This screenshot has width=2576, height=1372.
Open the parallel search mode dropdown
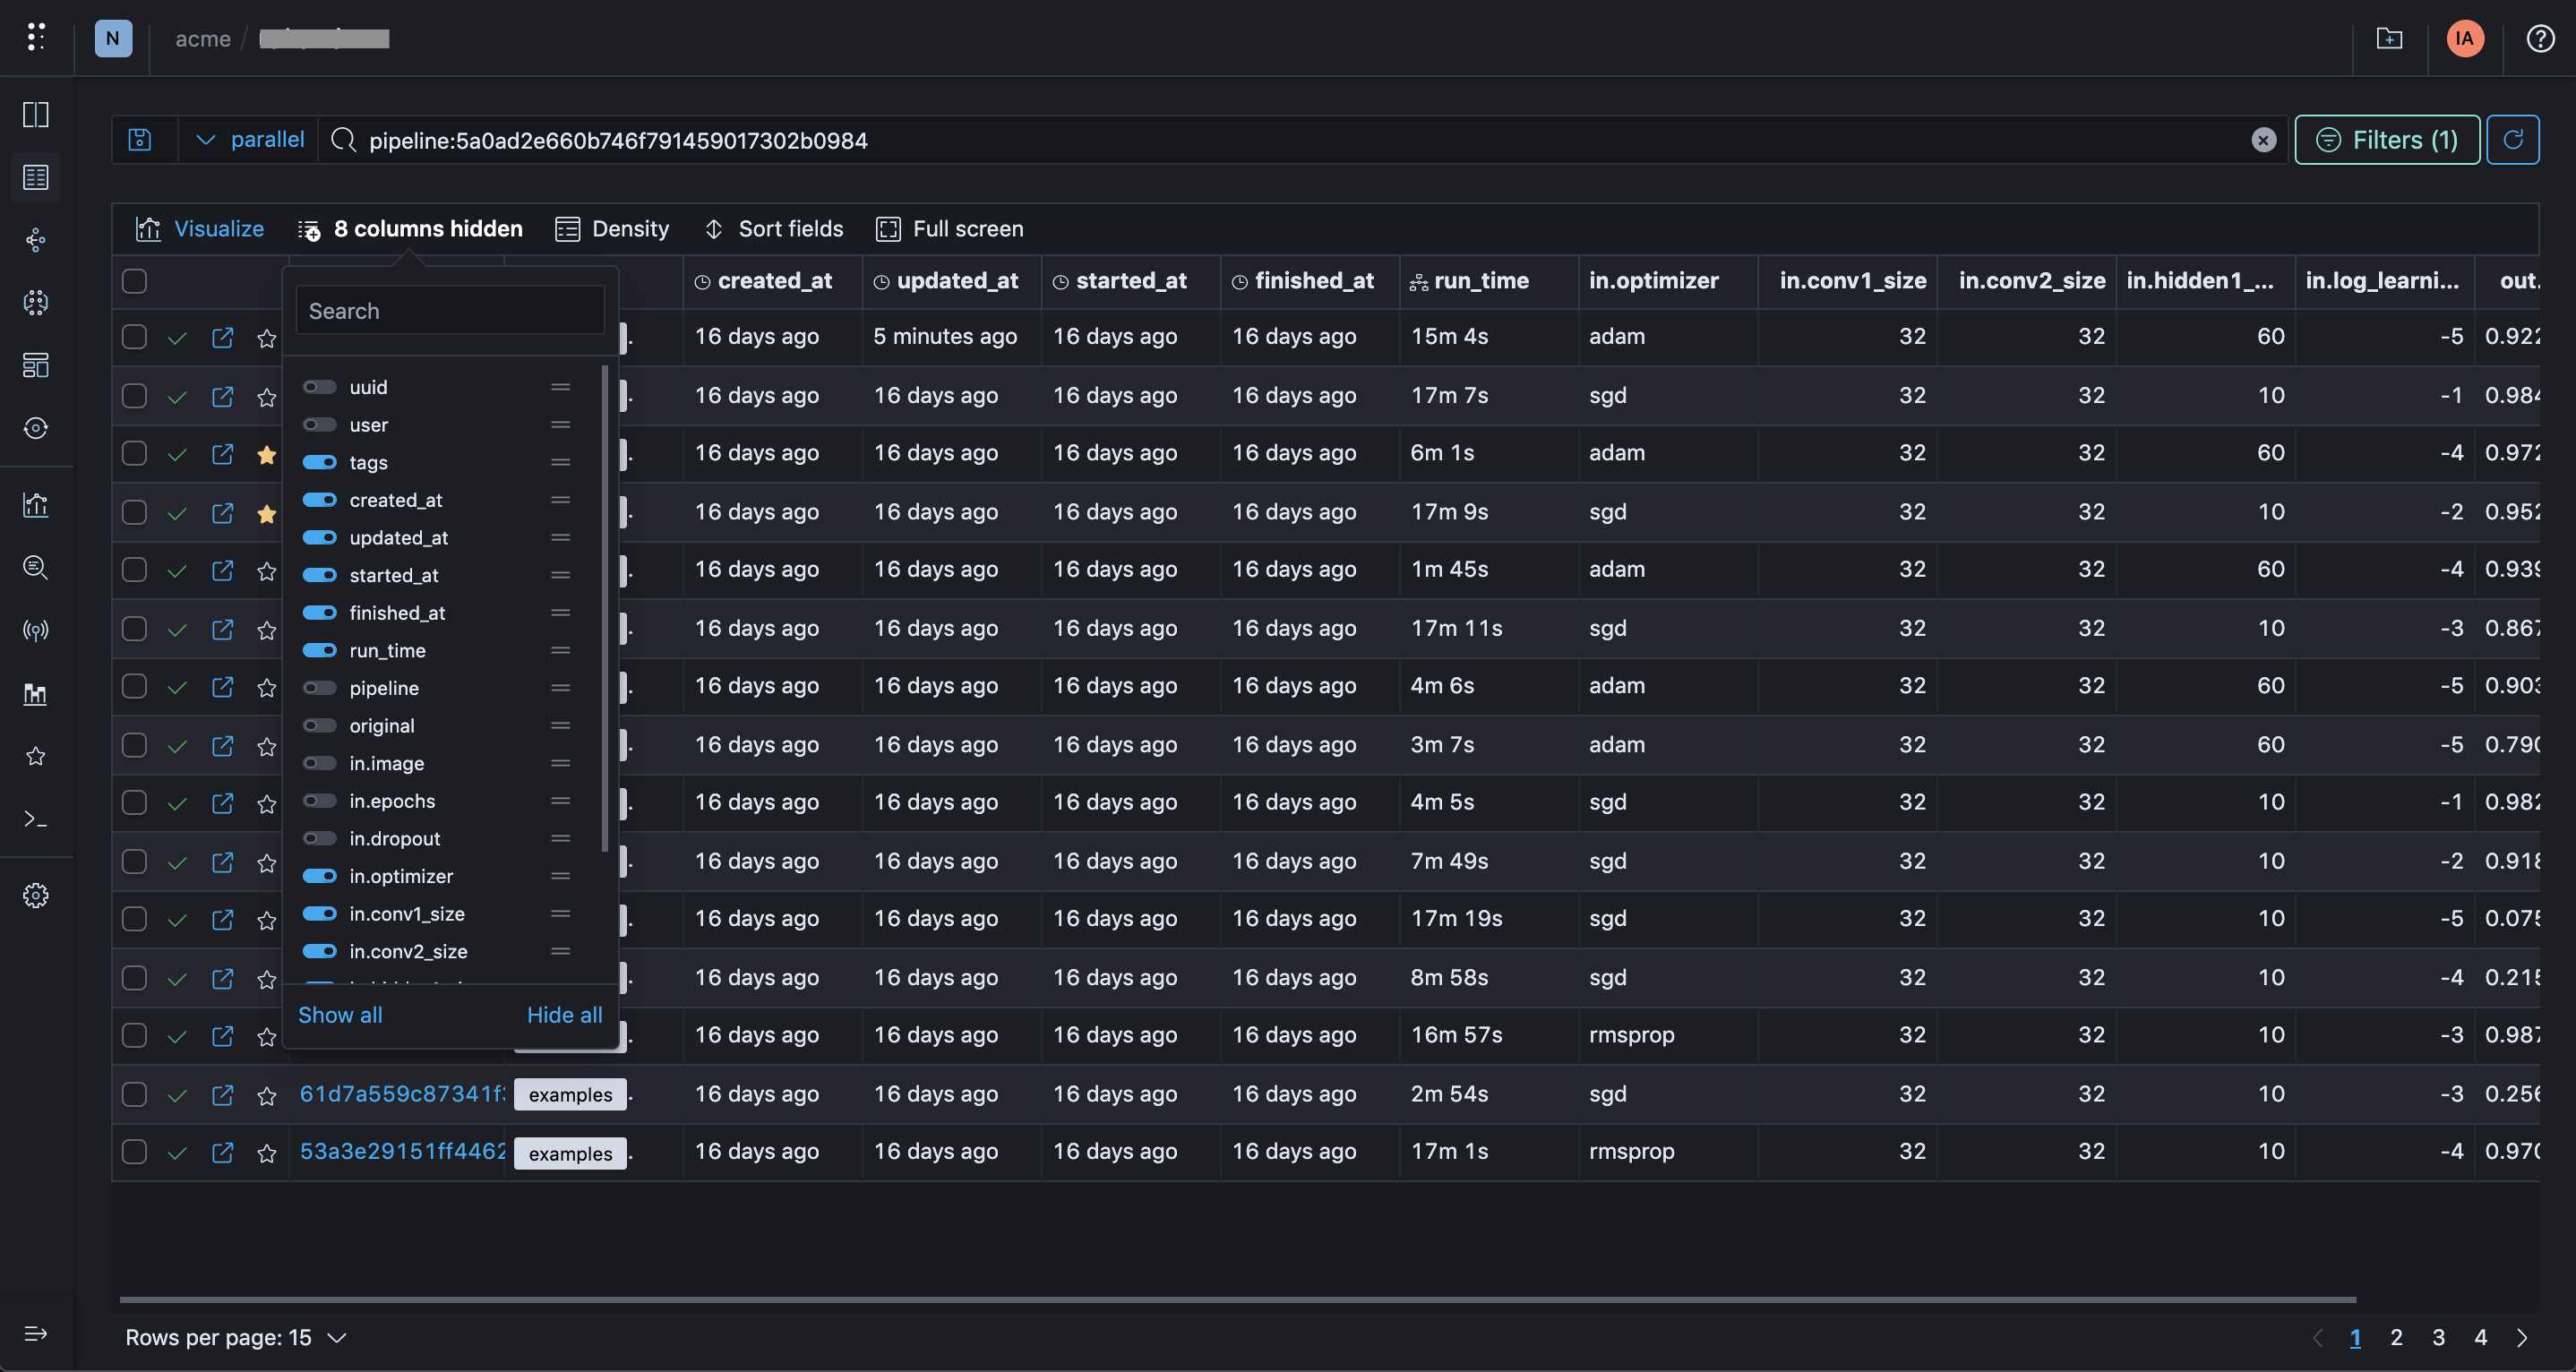pos(250,139)
